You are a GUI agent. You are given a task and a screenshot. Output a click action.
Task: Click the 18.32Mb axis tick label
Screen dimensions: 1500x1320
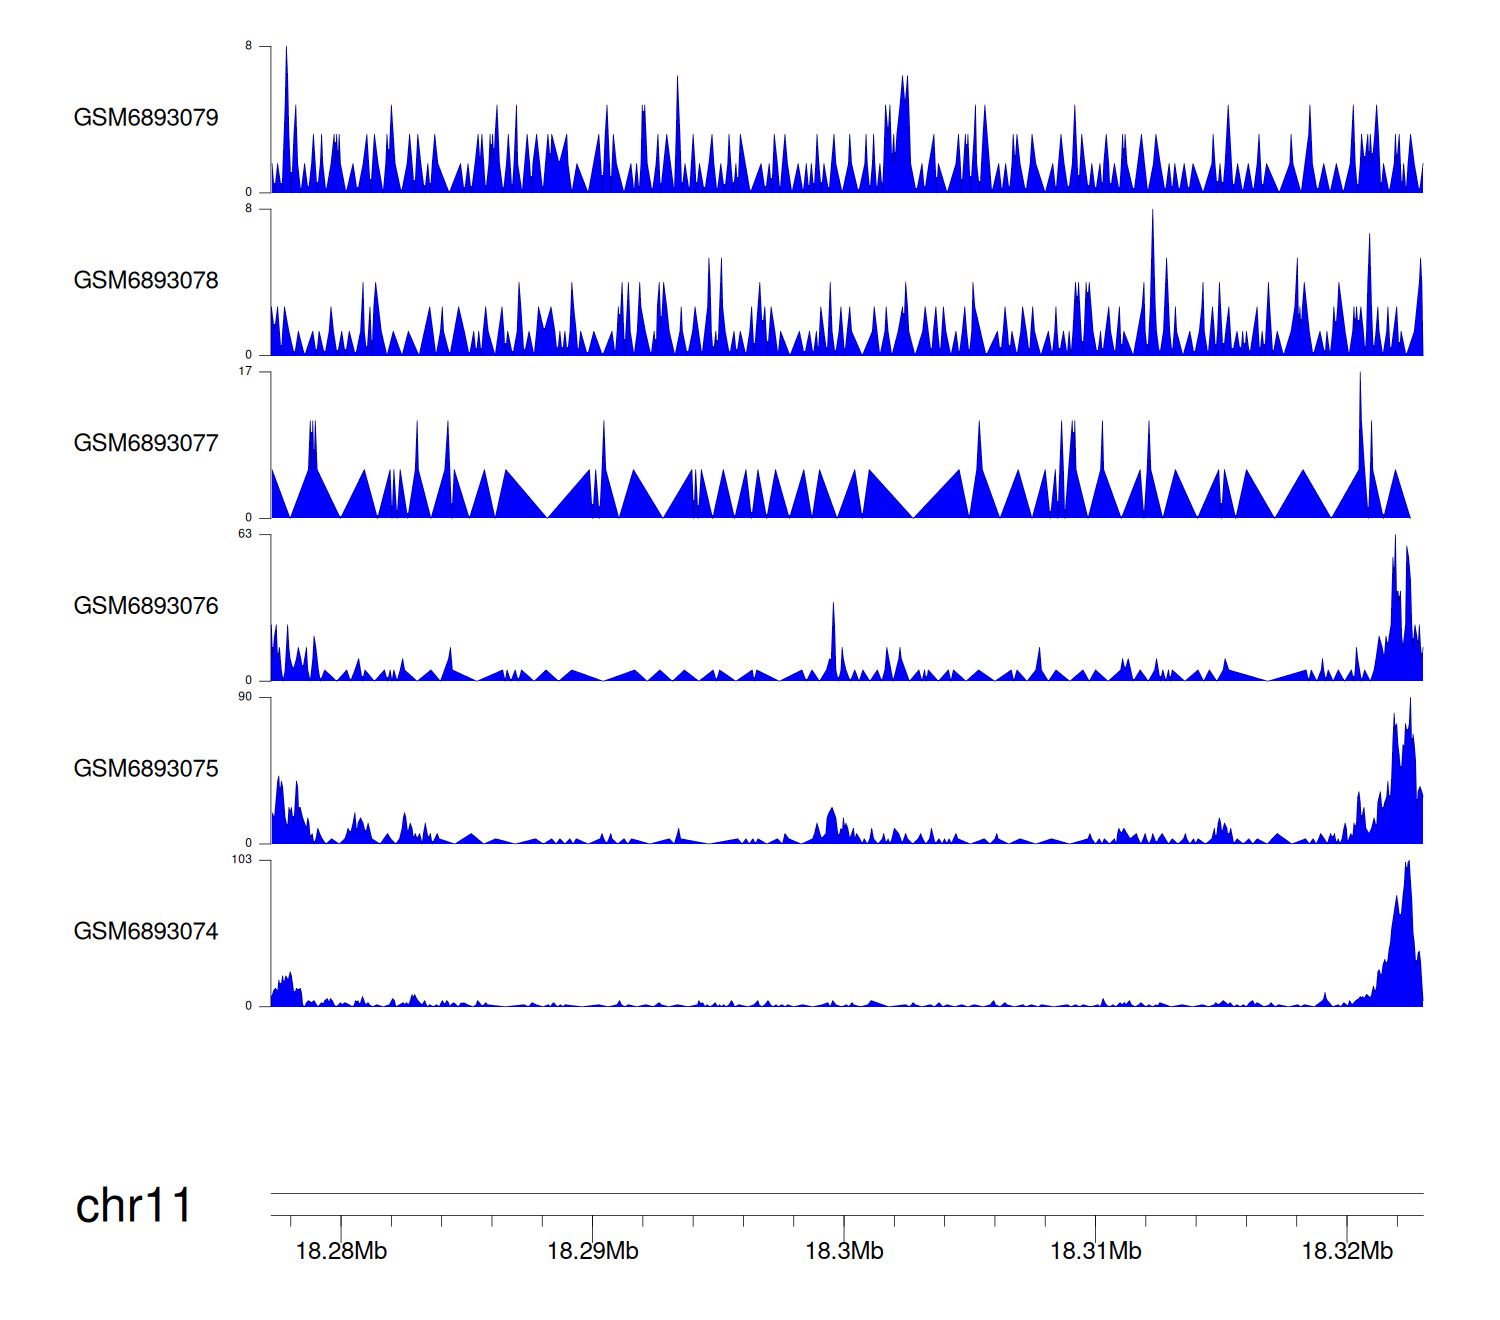[x=1346, y=1251]
